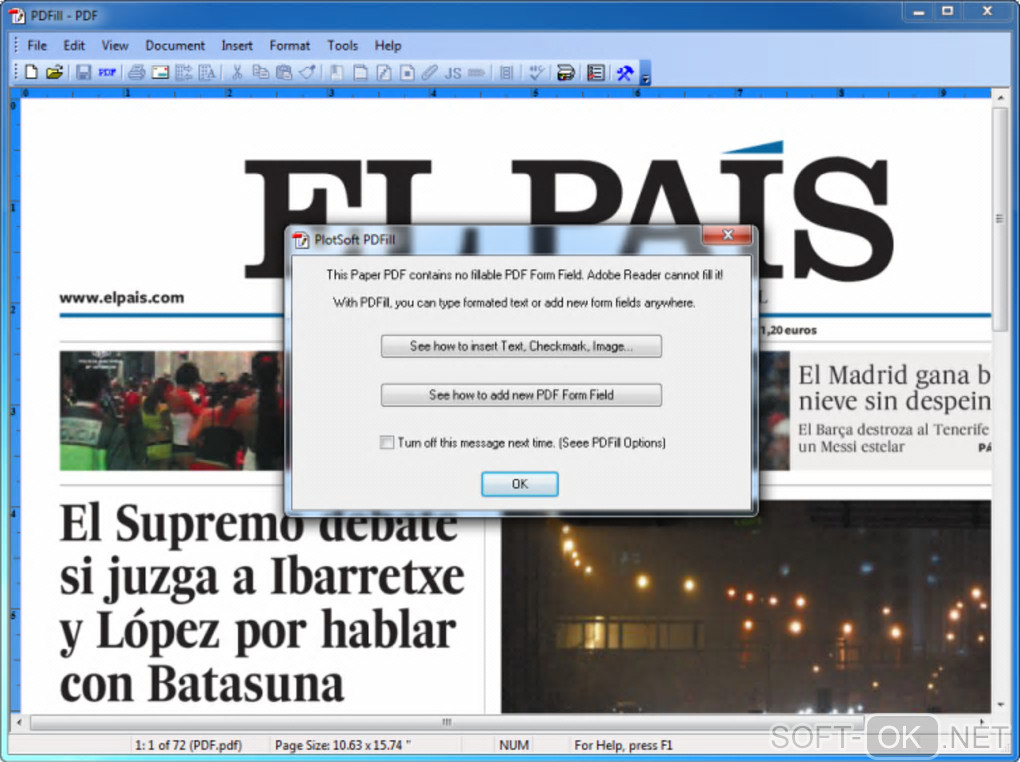This screenshot has width=1020, height=762.
Task: Click 'See how to insert Text, Checkmark, Image...'
Action: point(521,346)
